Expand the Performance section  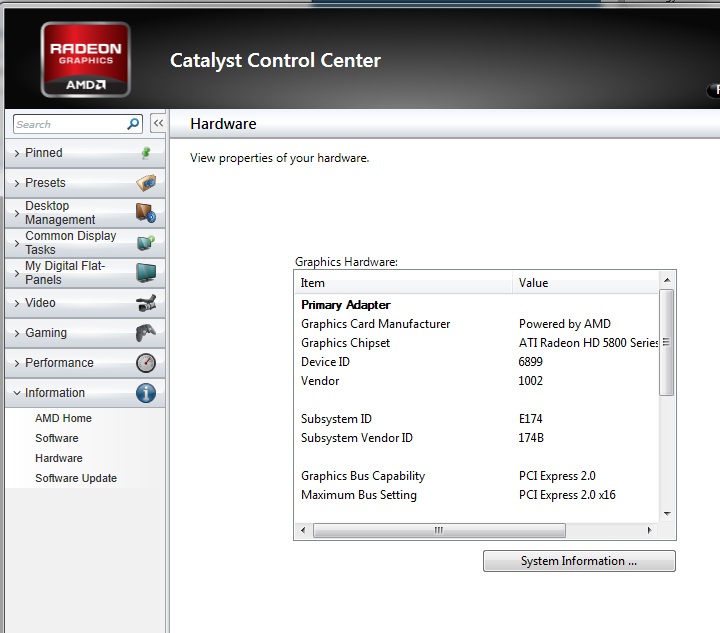[85, 363]
